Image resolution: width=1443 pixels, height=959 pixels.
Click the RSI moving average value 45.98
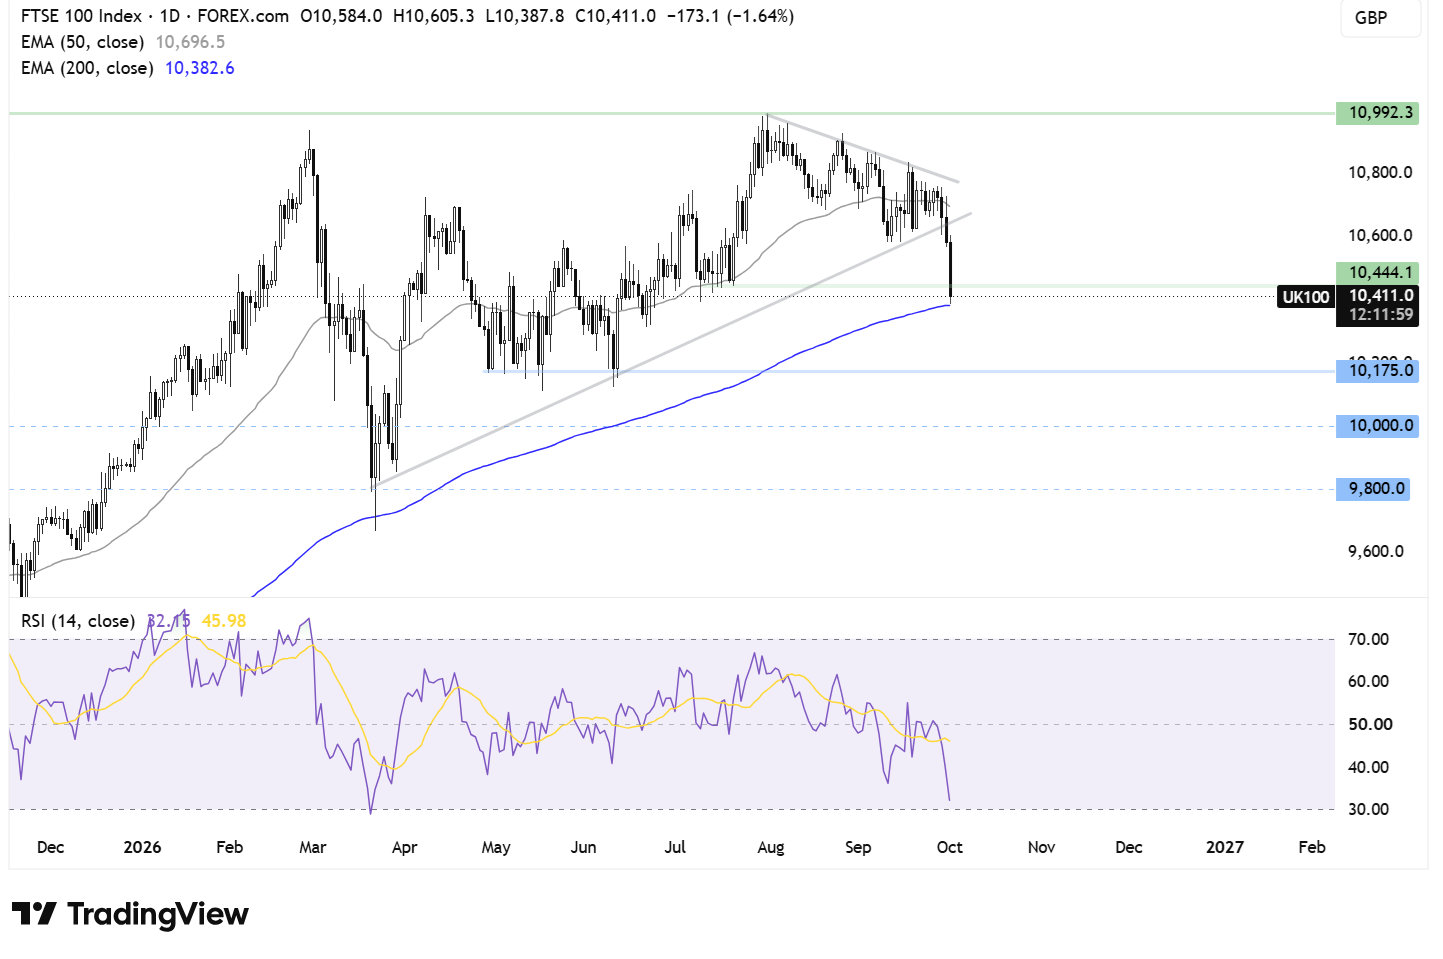point(224,621)
